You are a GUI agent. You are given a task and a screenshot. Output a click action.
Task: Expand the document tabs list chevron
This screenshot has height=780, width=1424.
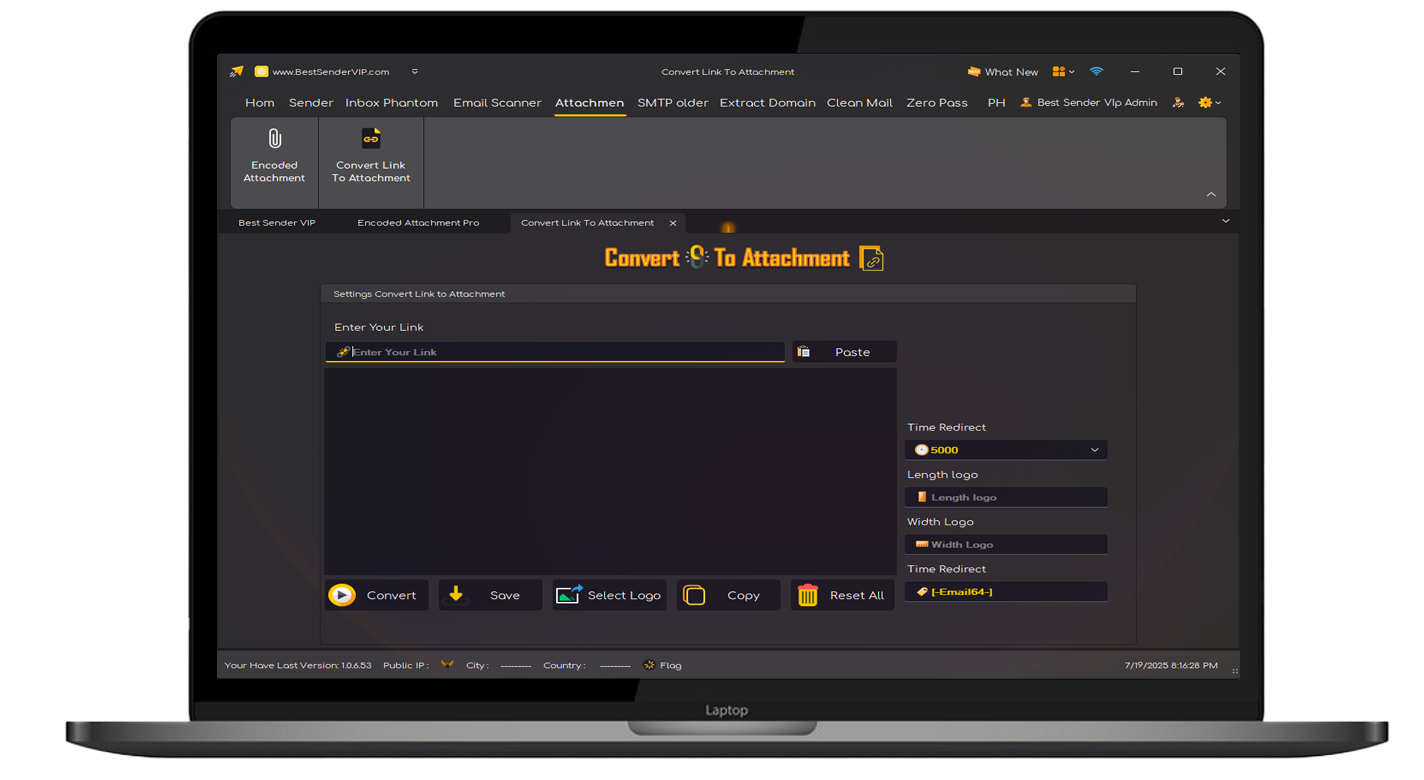click(x=1226, y=221)
